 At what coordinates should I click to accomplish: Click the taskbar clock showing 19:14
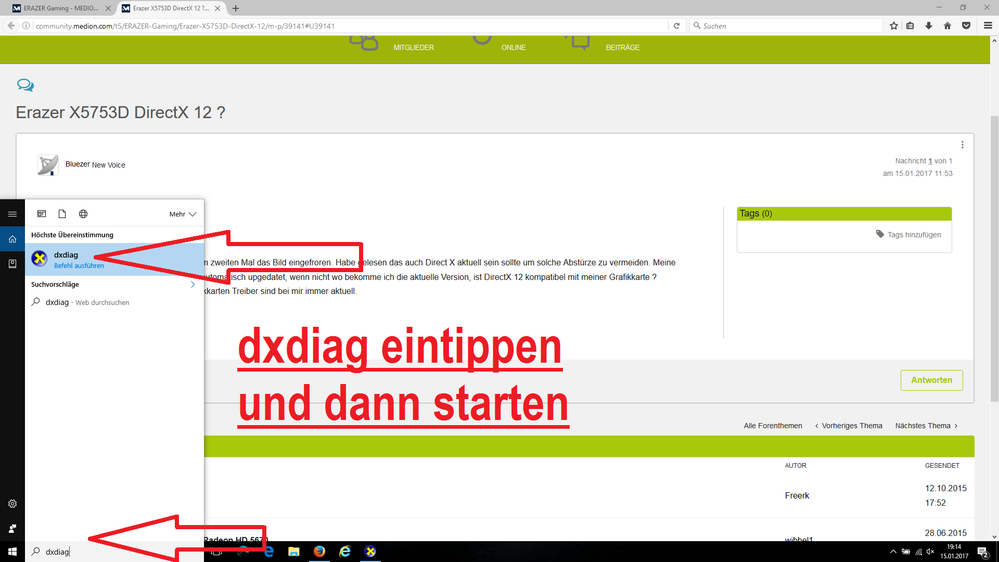(954, 552)
